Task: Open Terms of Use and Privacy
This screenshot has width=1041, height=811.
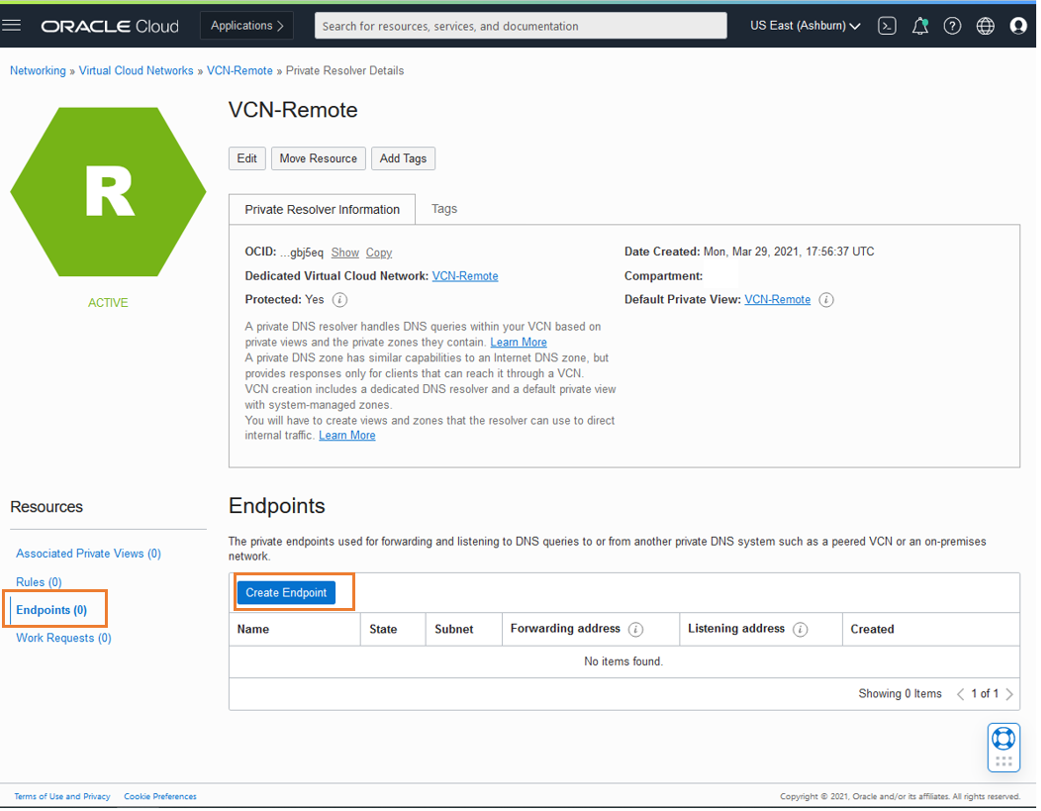Action: click(x=62, y=796)
